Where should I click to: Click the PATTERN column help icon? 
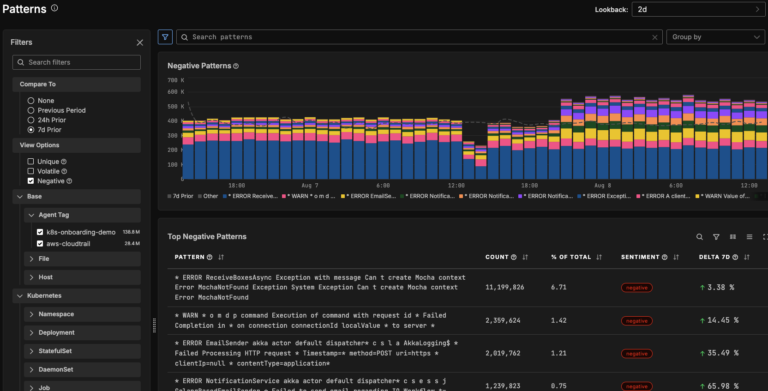[x=210, y=257]
